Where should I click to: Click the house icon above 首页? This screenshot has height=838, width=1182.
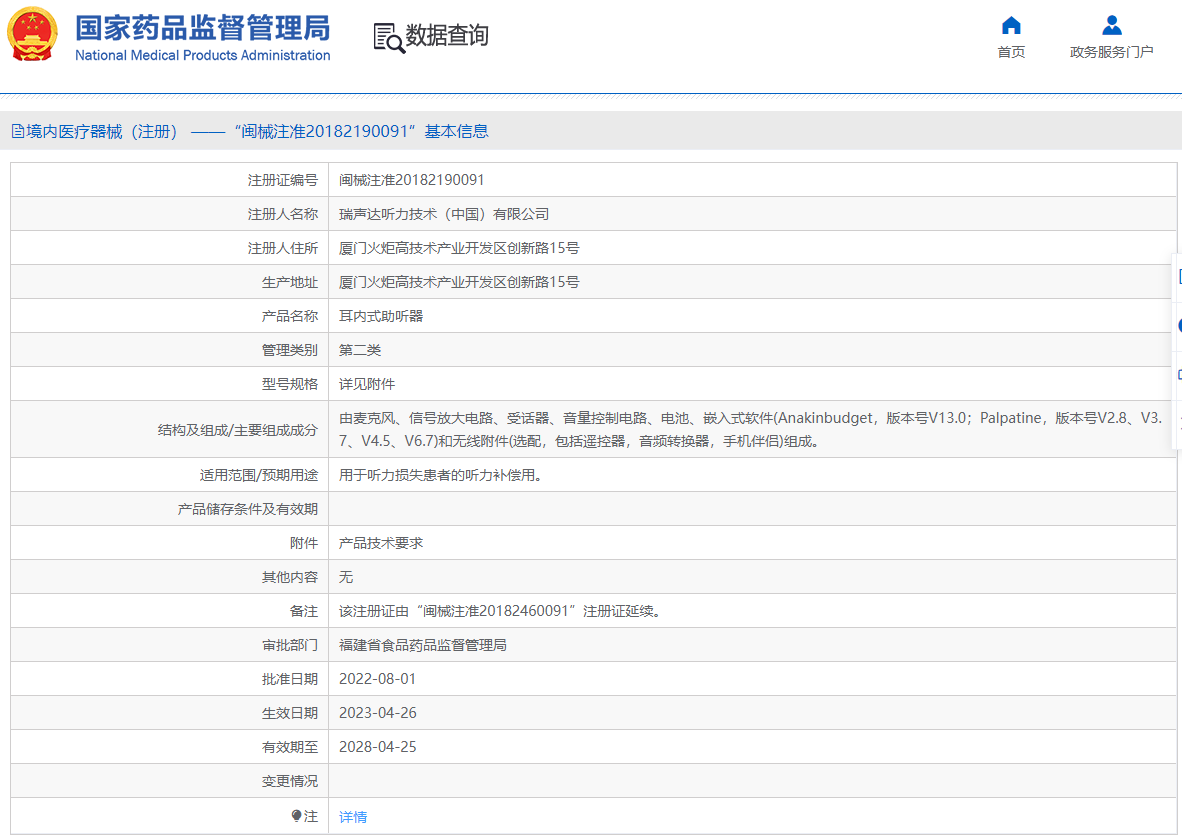coord(1011,25)
